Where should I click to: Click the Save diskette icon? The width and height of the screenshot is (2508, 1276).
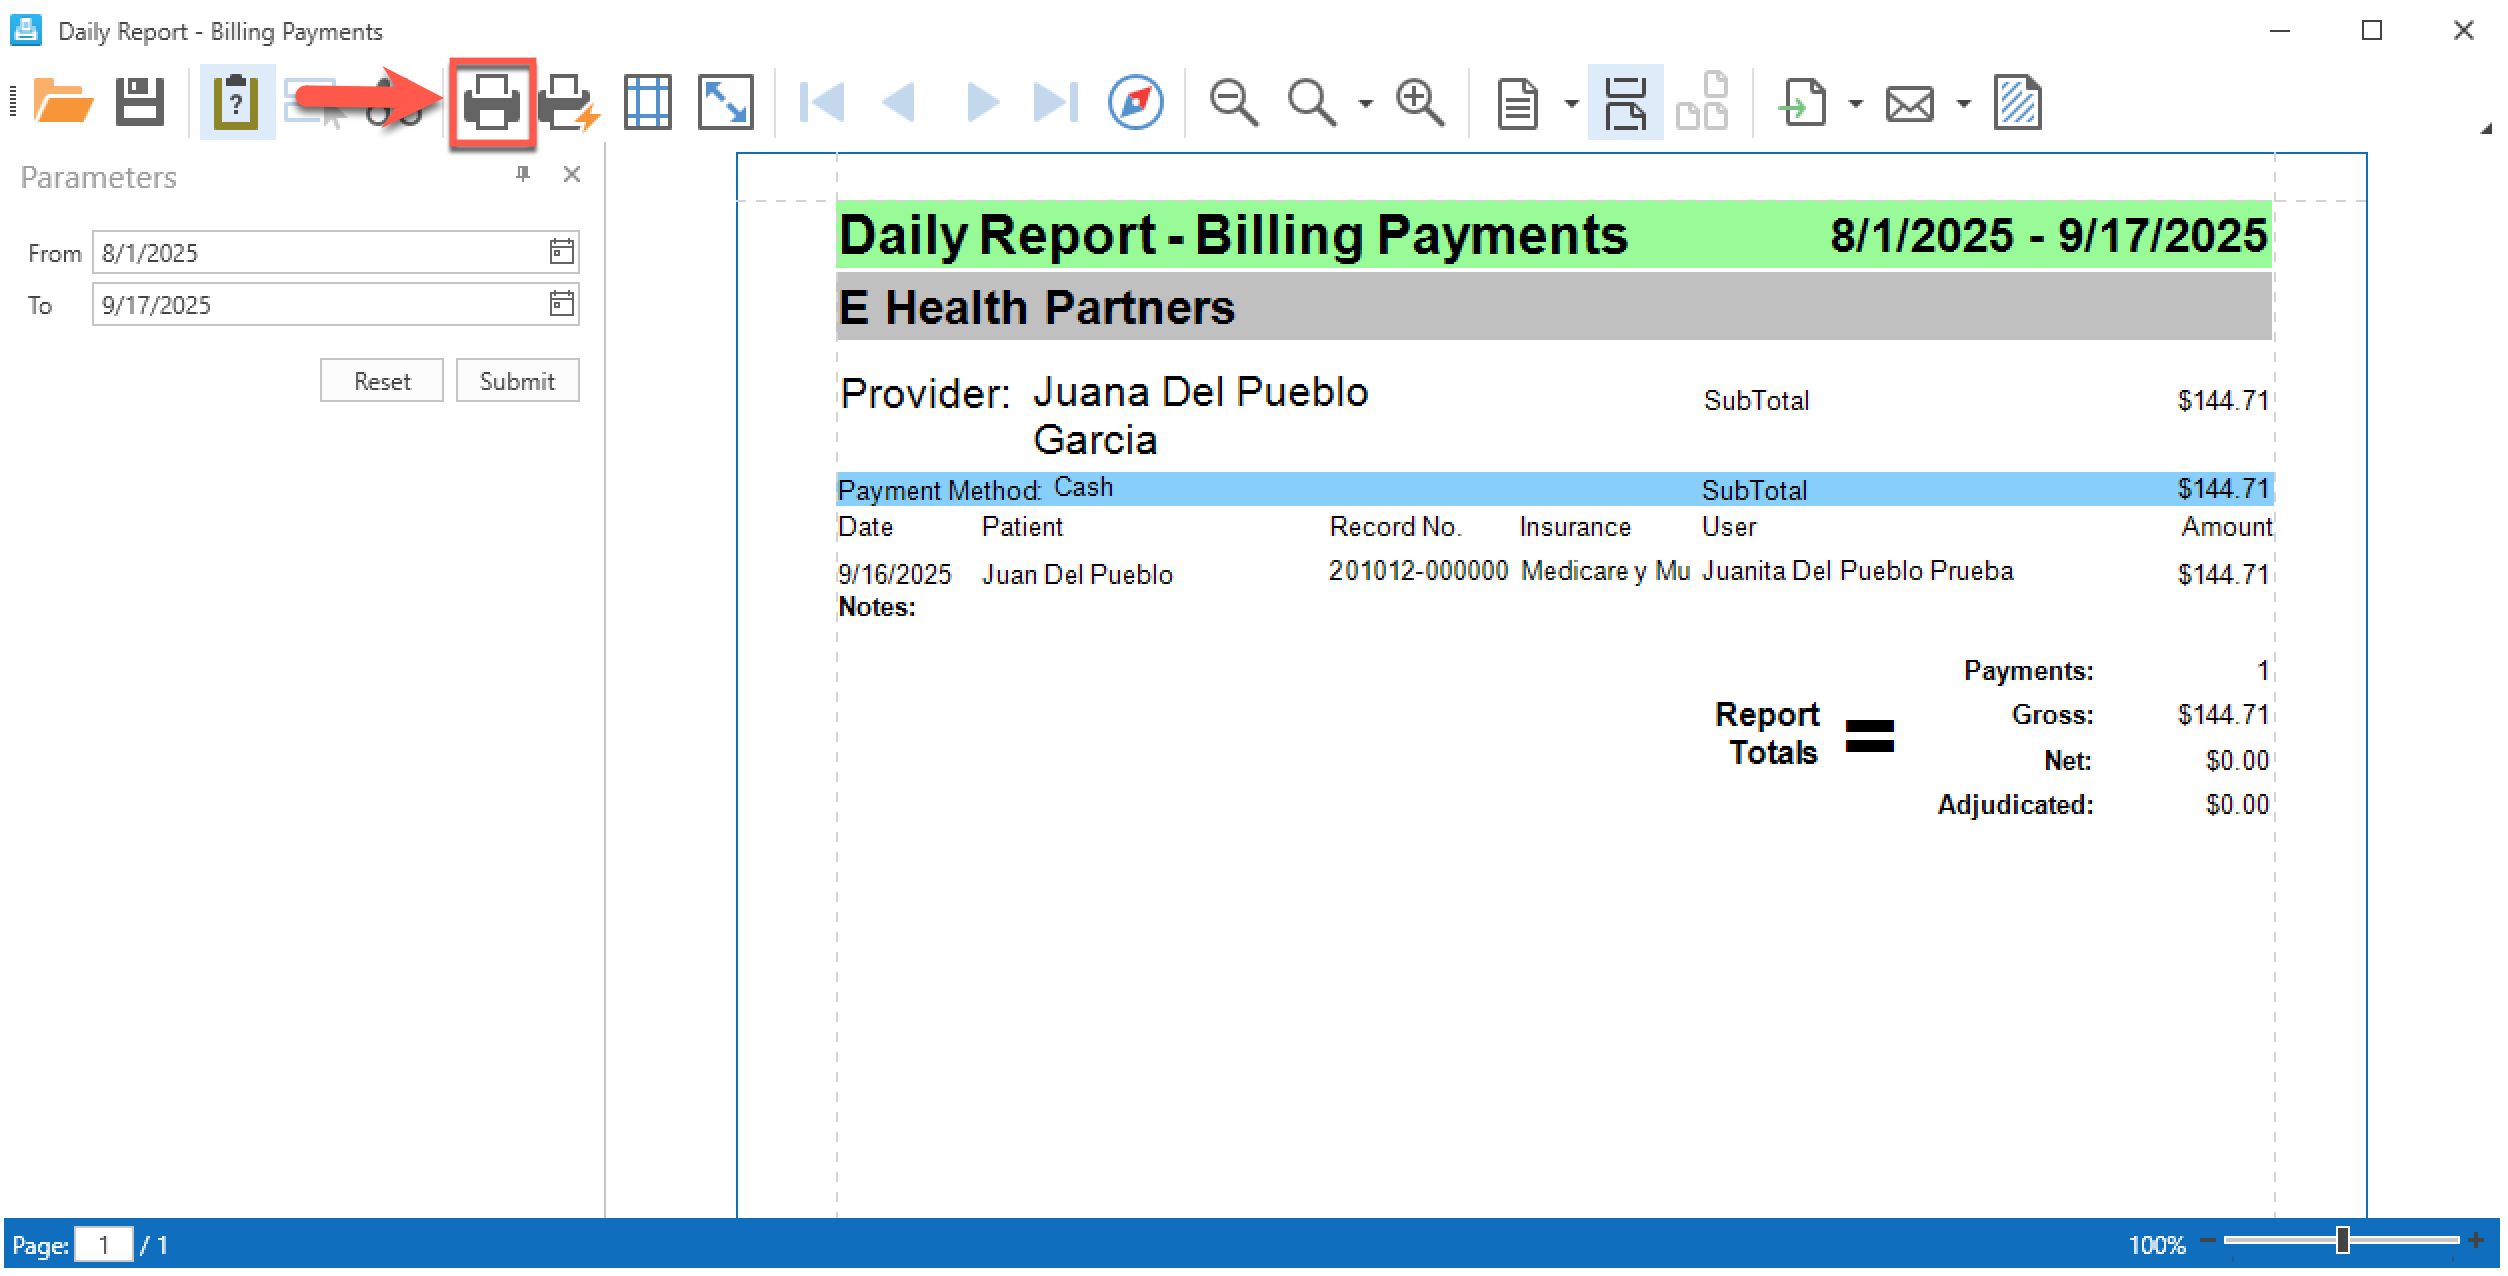click(x=139, y=102)
